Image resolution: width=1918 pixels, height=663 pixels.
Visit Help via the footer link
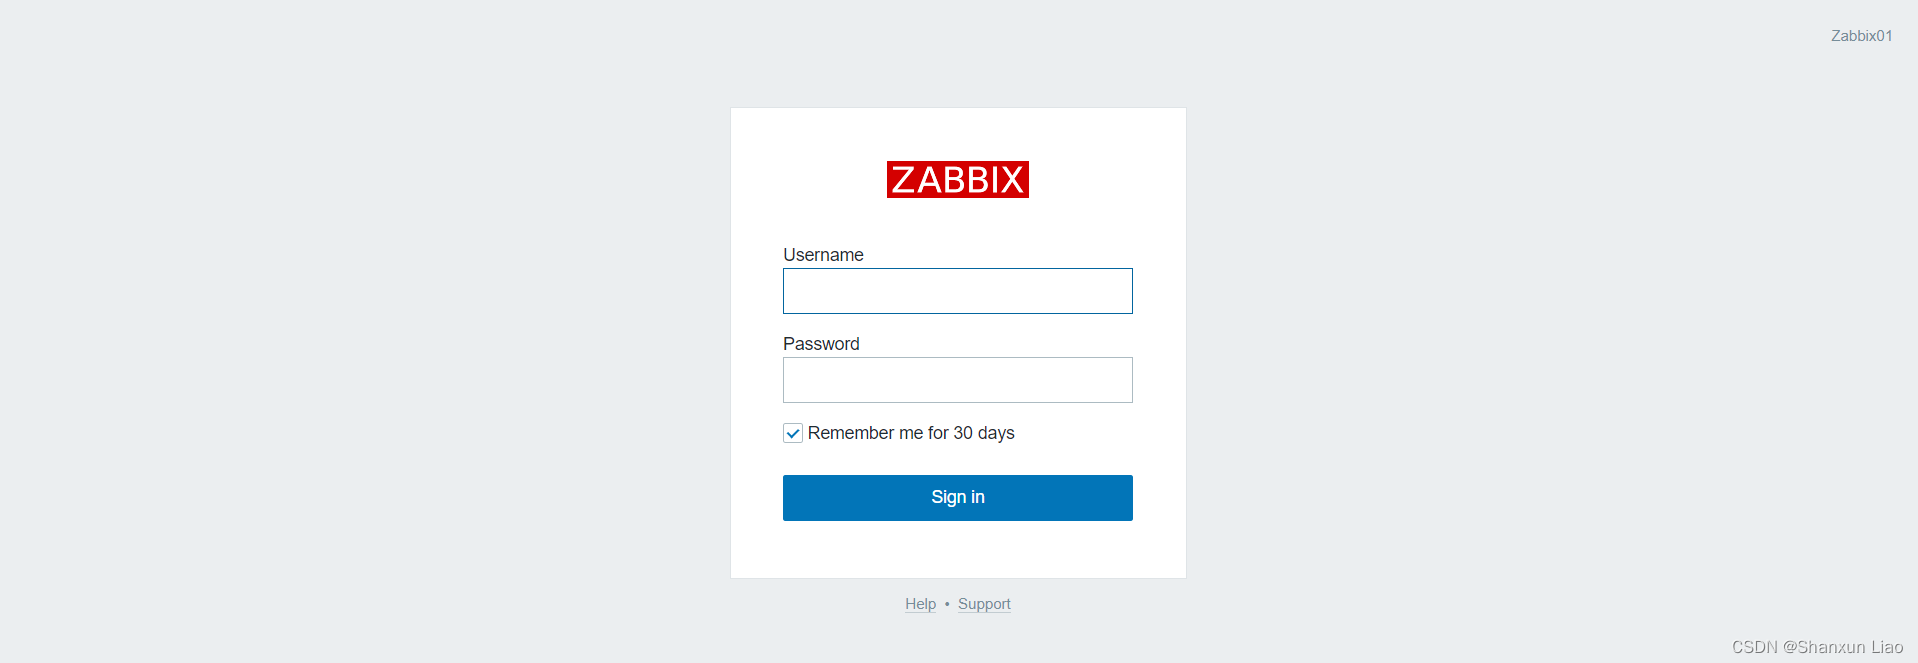tap(919, 603)
